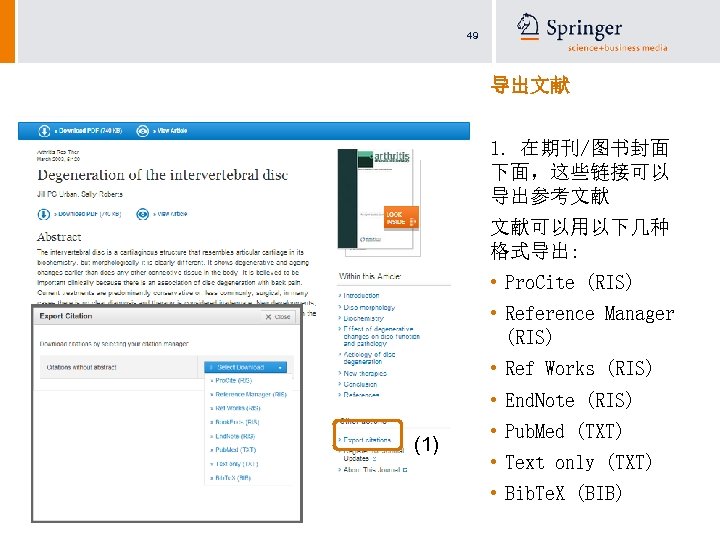Click the Export Citation dialog title
Image resolution: width=720 pixels, height=540 pixels.
tap(66, 316)
